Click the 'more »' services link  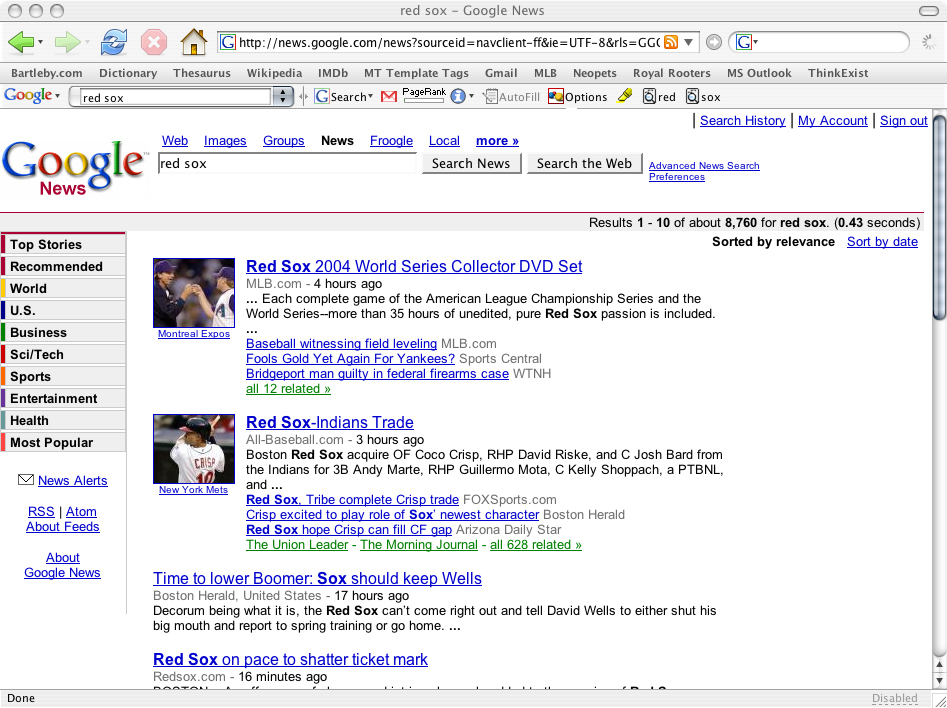point(497,141)
